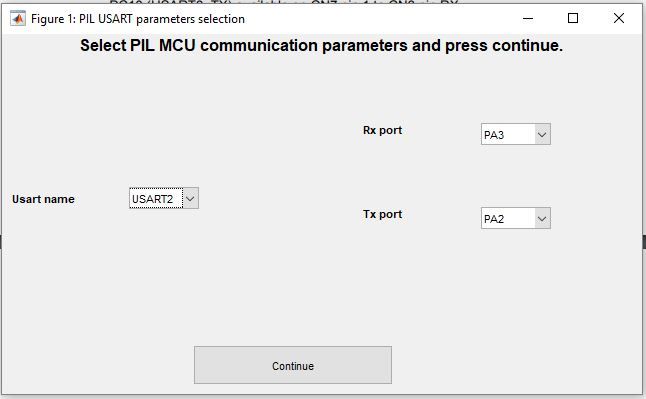Click the "Usart name" label

coord(43,199)
